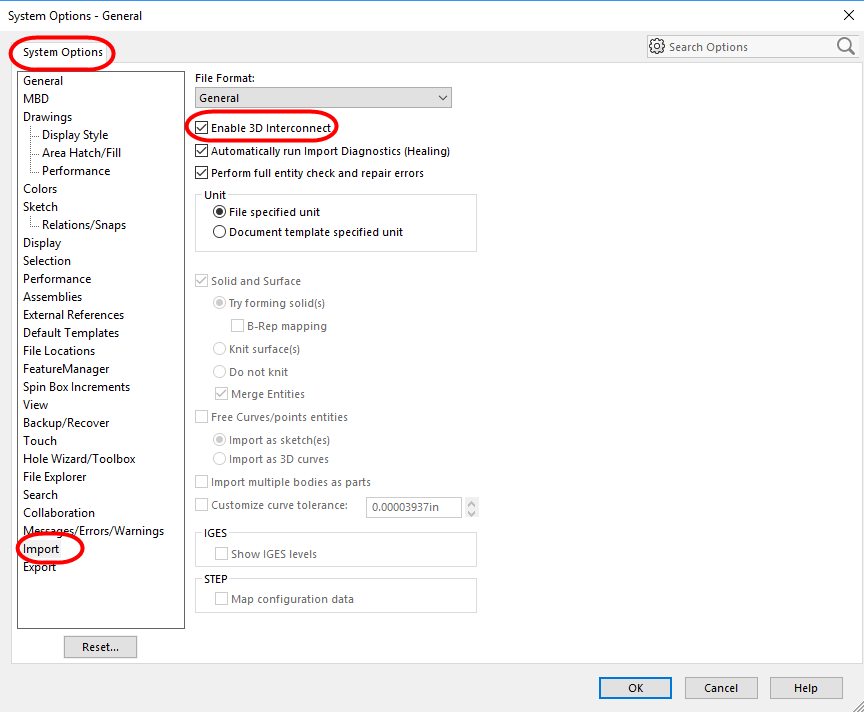
Task: Select Display Style under Drawings
Action: click(x=75, y=135)
